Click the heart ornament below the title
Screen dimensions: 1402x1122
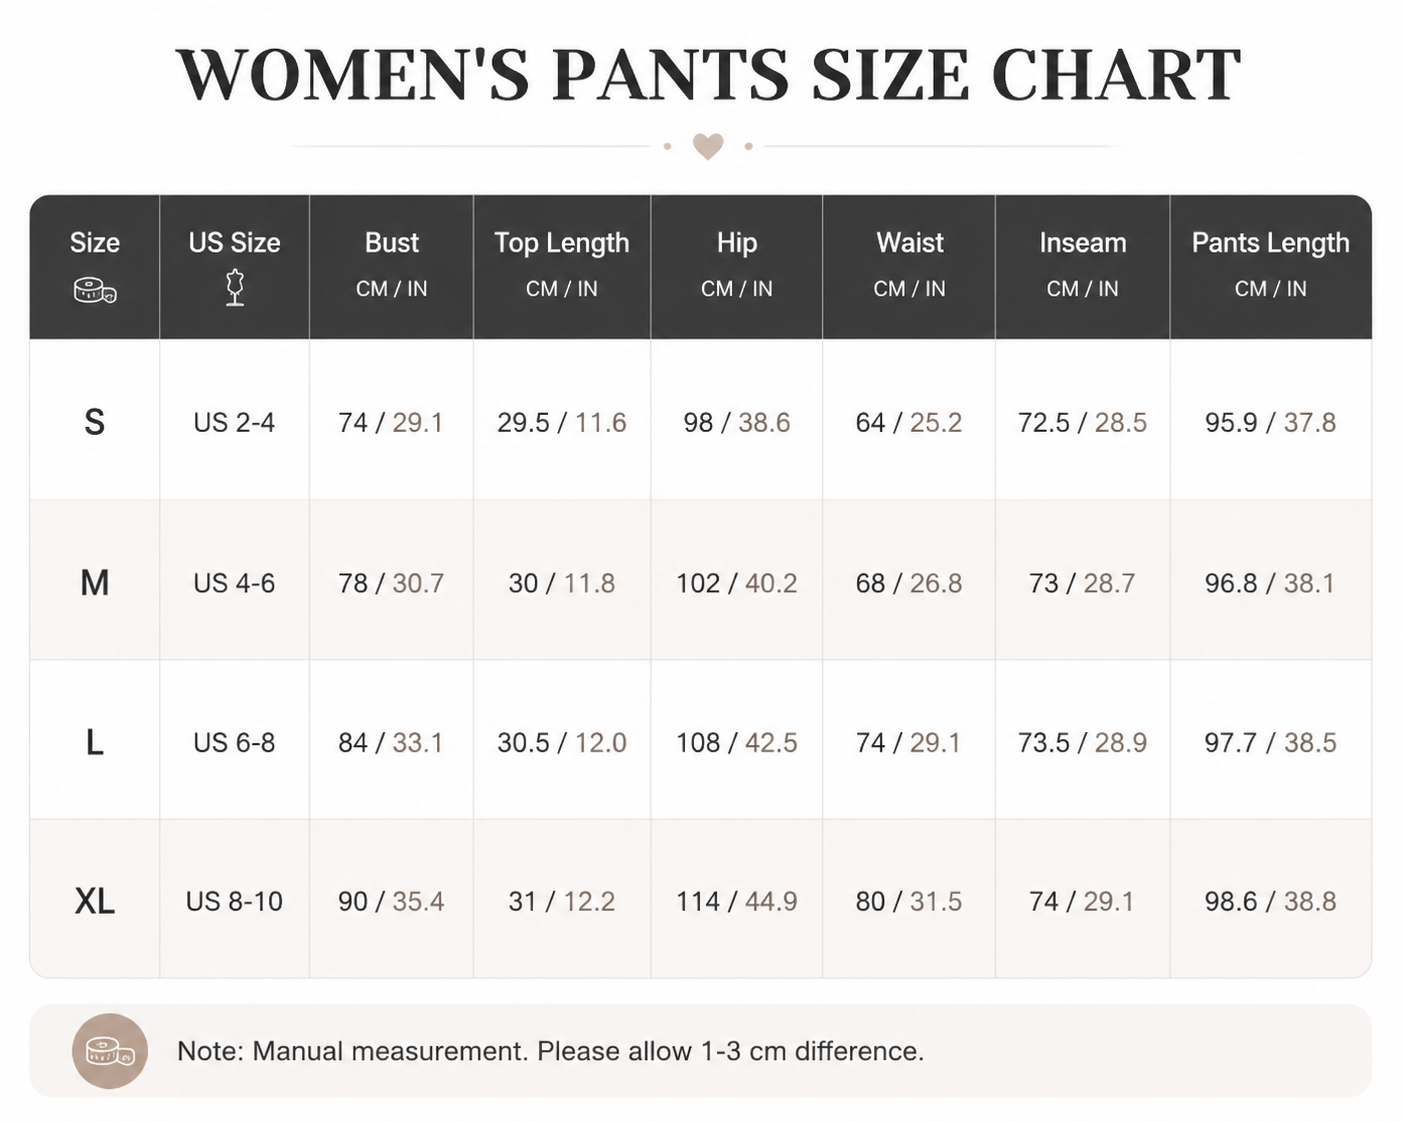pos(708,146)
